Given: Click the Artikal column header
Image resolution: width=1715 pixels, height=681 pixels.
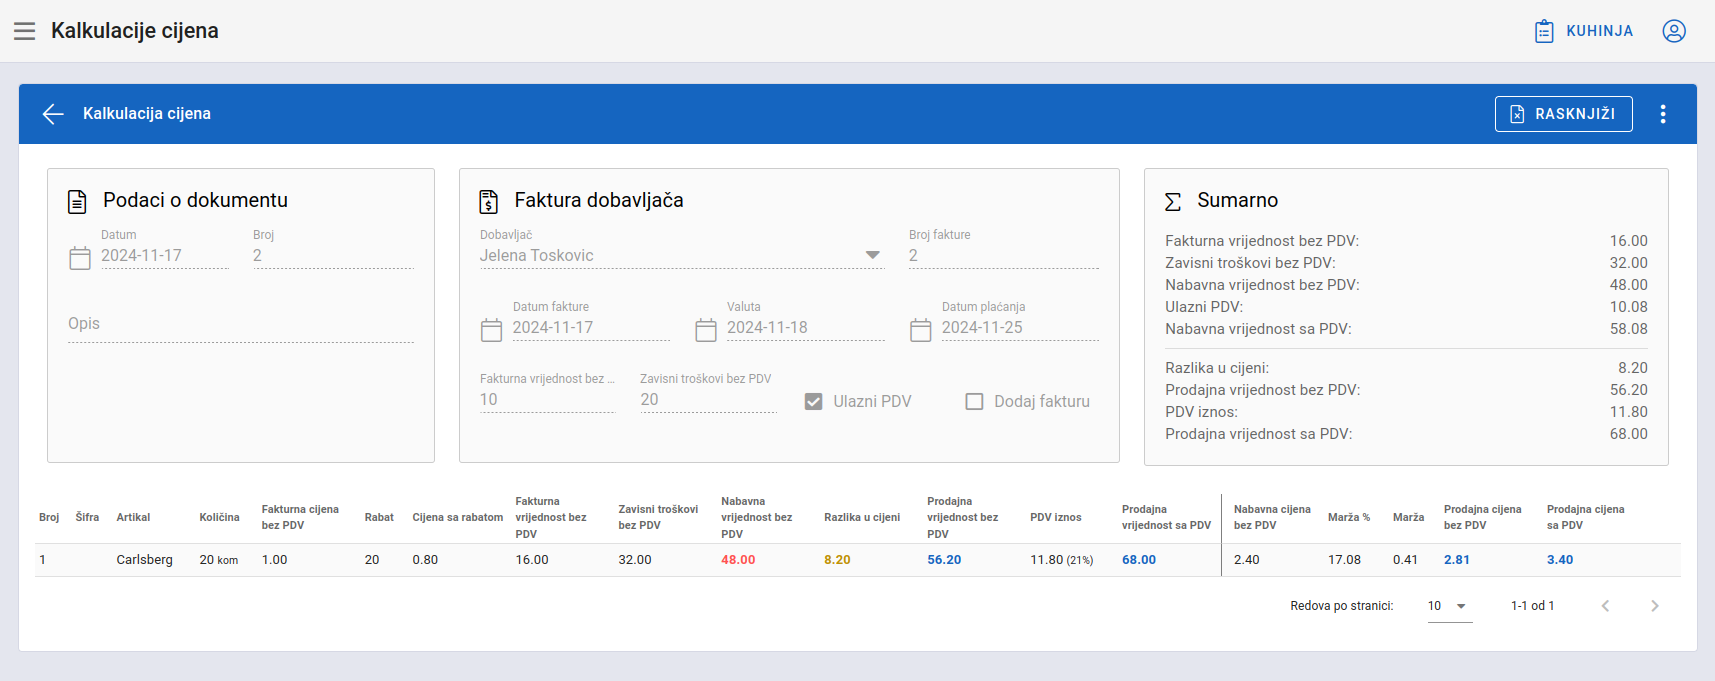Looking at the screenshot, I should (133, 517).
